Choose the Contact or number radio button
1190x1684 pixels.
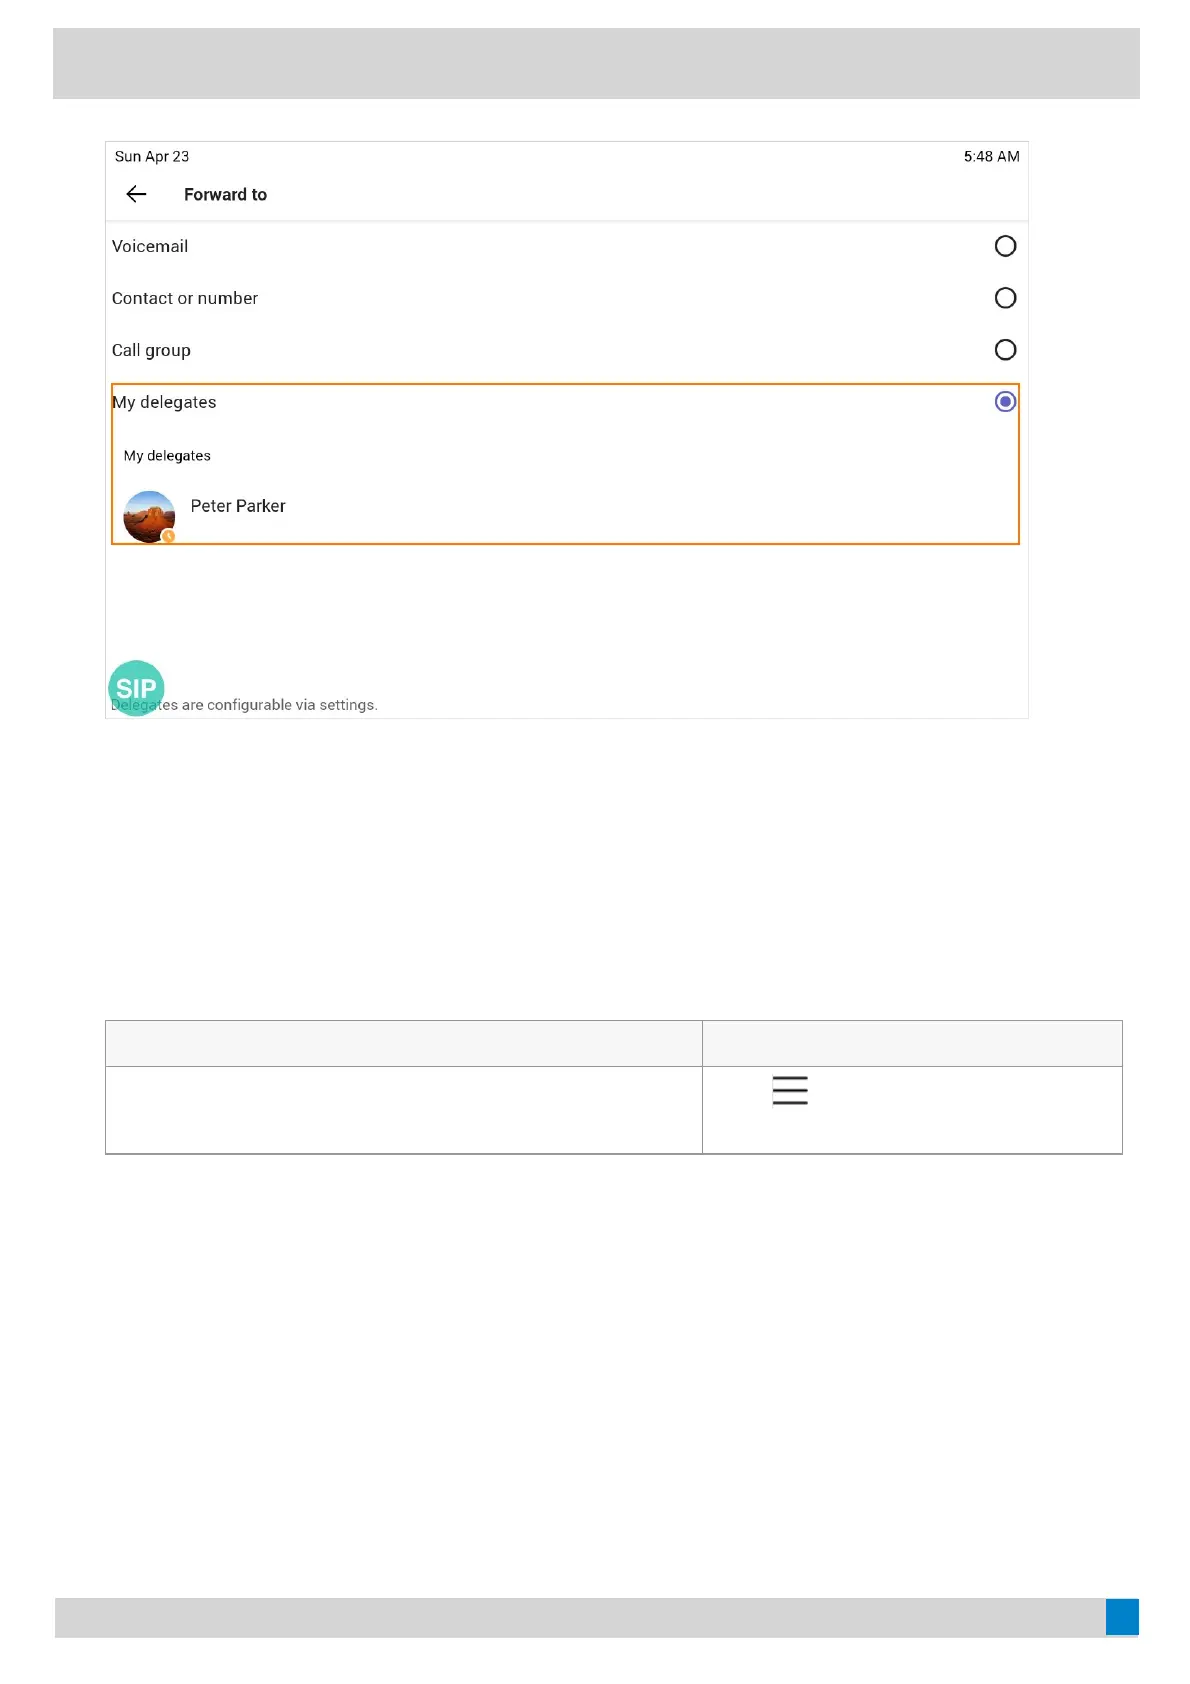click(1005, 298)
